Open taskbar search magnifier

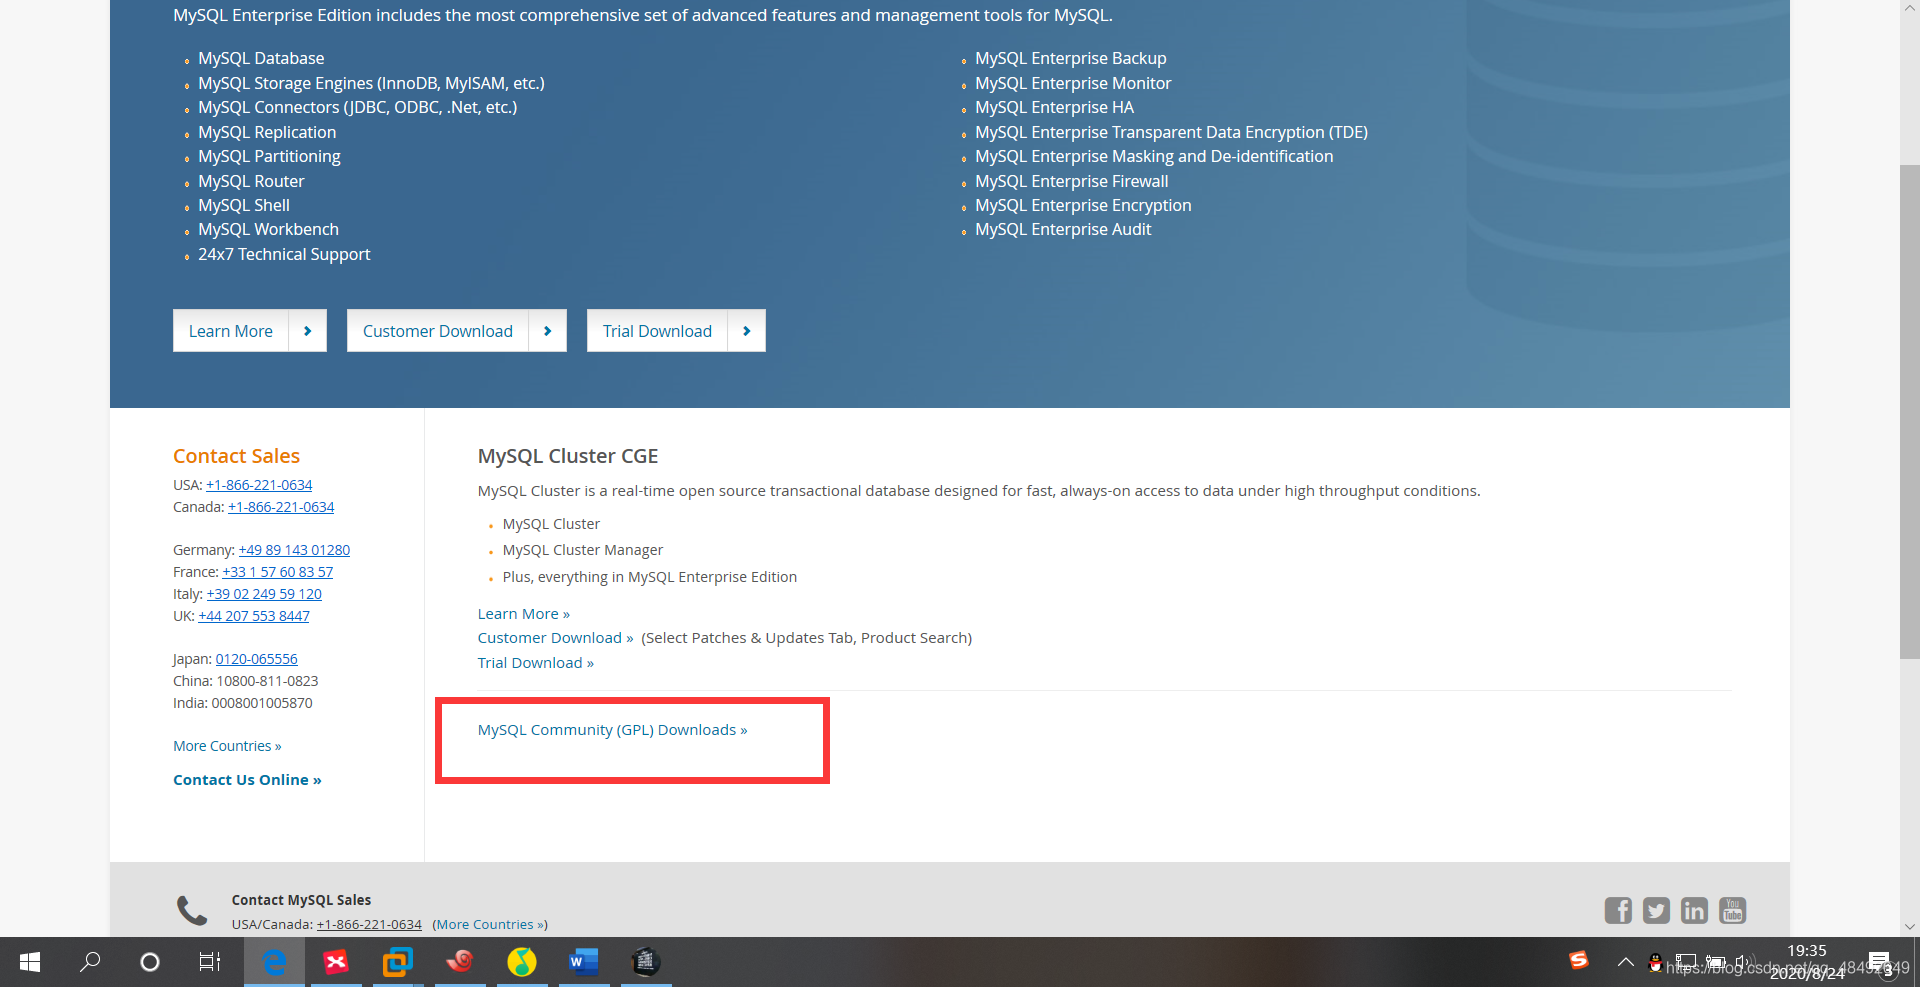(x=90, y=962)
